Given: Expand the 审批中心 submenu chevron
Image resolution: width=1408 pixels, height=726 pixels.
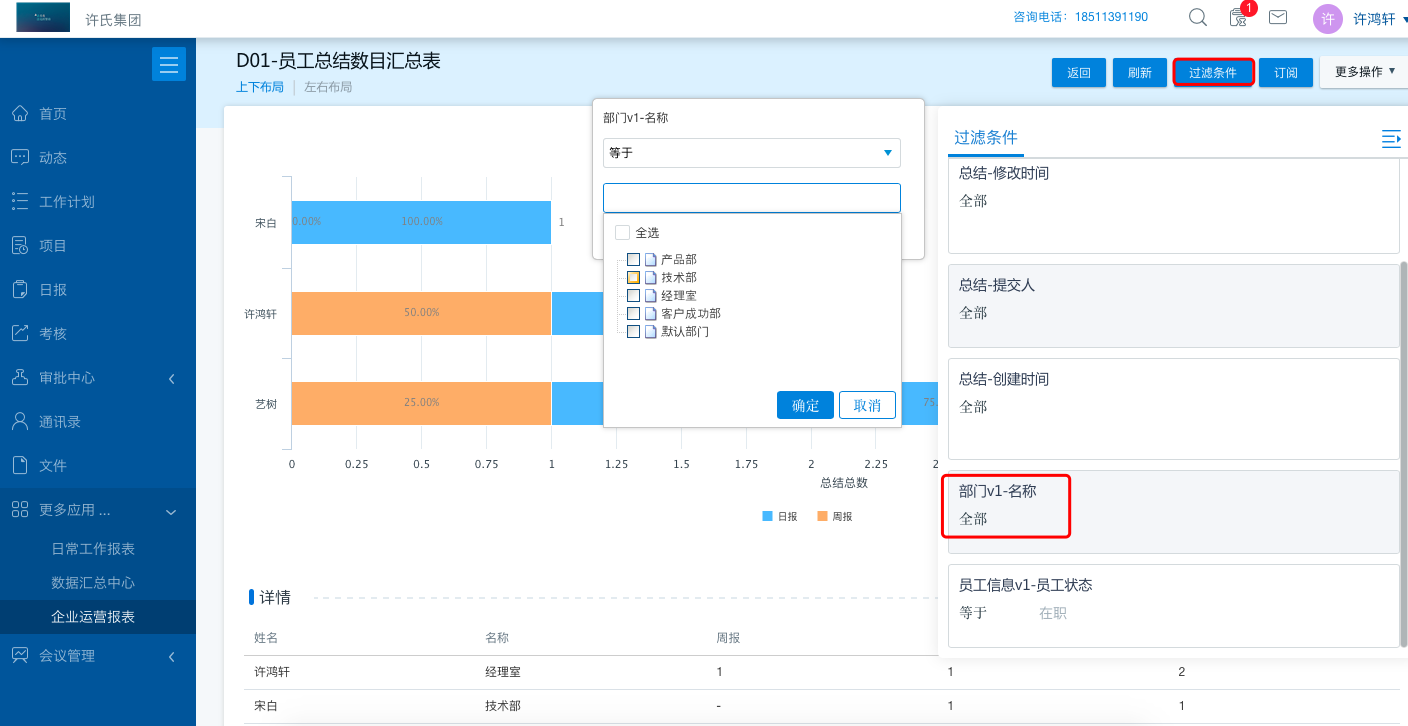Looking at the screenshot, I should (171, 378).
